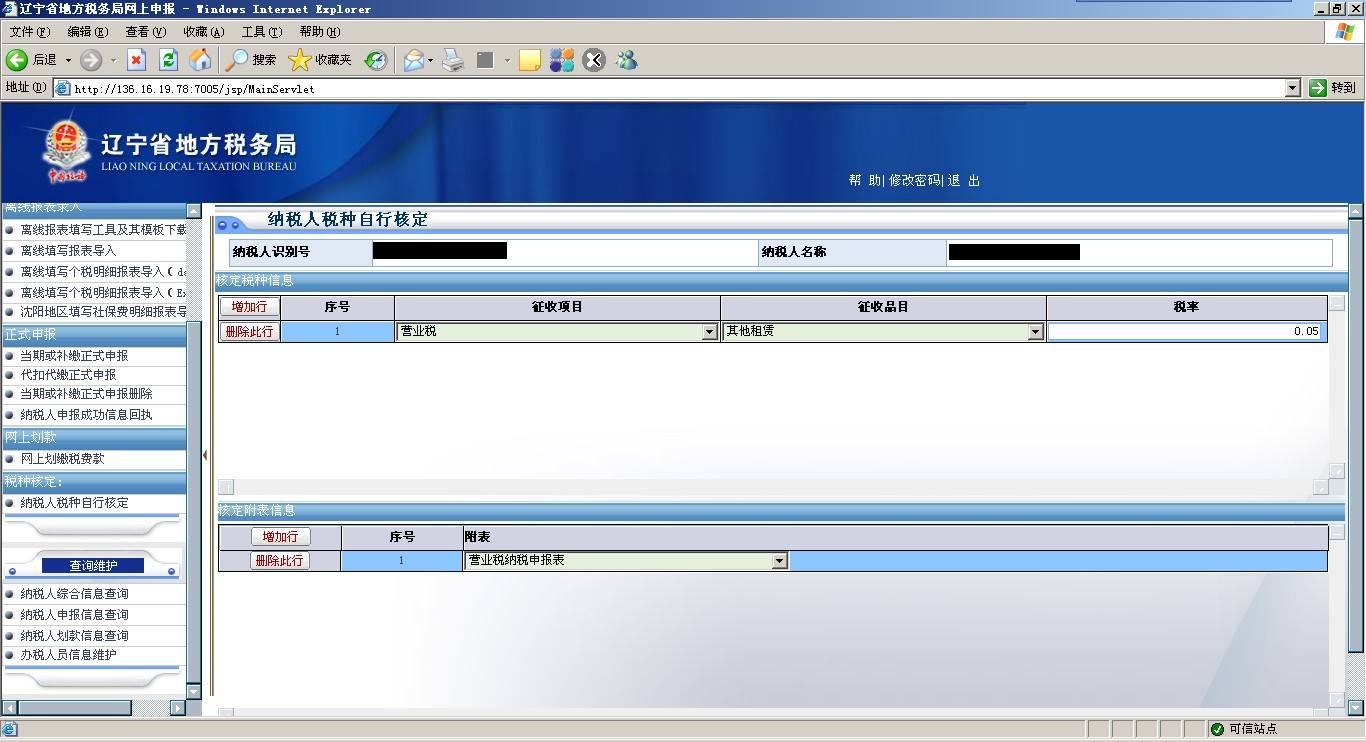Expand the 征收品目 dropdown showing 其他租赁
Image resolution: width=1366 pixels, height=742 pixels.
(1035, 332)
